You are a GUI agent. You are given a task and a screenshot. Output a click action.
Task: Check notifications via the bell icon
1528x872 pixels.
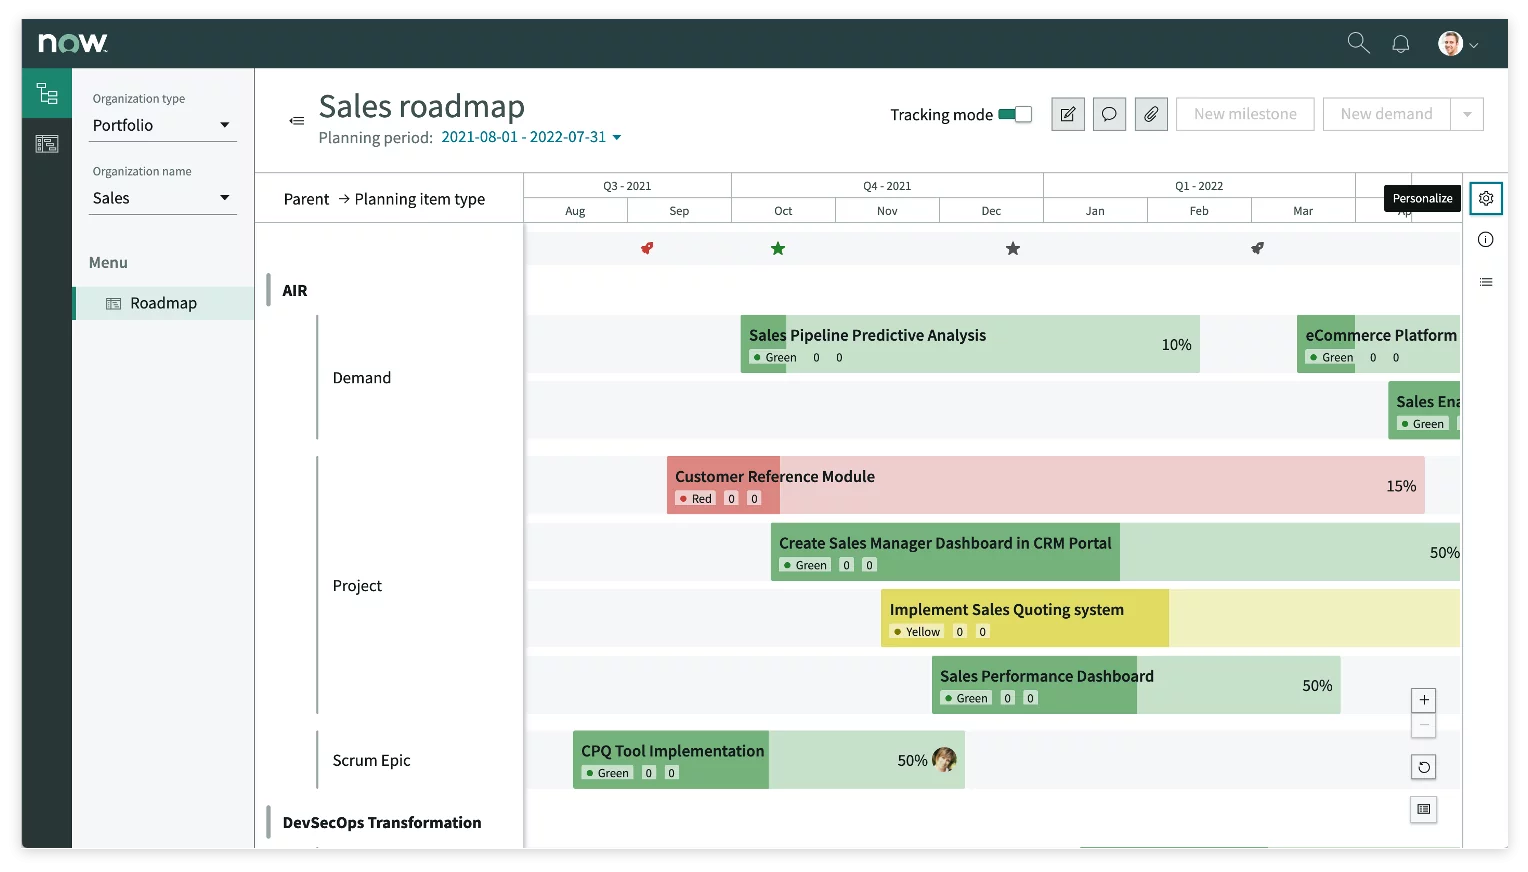click(1400, 43)
